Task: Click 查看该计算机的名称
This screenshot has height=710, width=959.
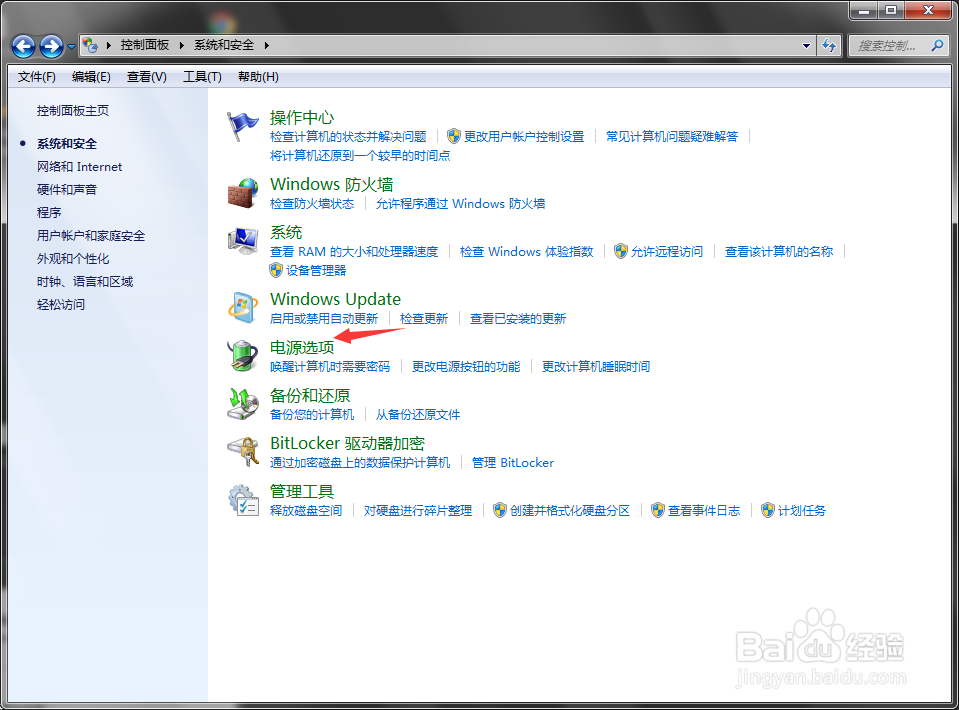Action: (779, 251)
